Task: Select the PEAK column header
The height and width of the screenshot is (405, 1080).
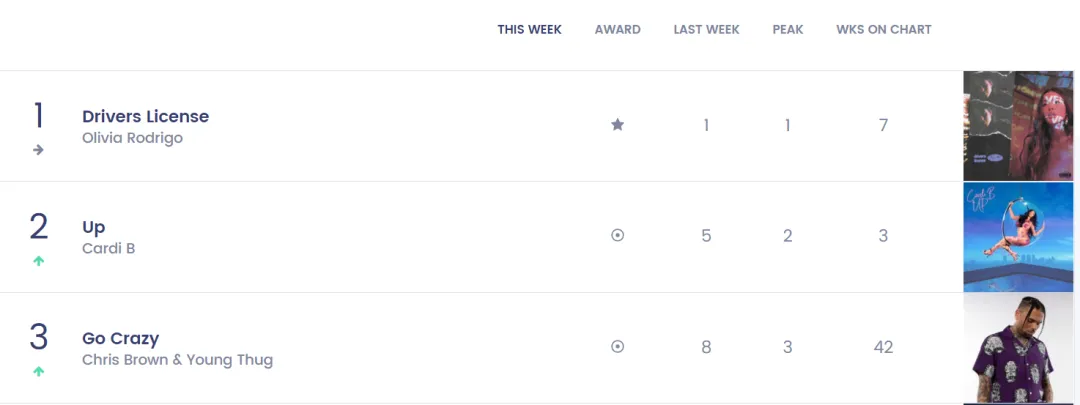Action: (x=788, y=30)
